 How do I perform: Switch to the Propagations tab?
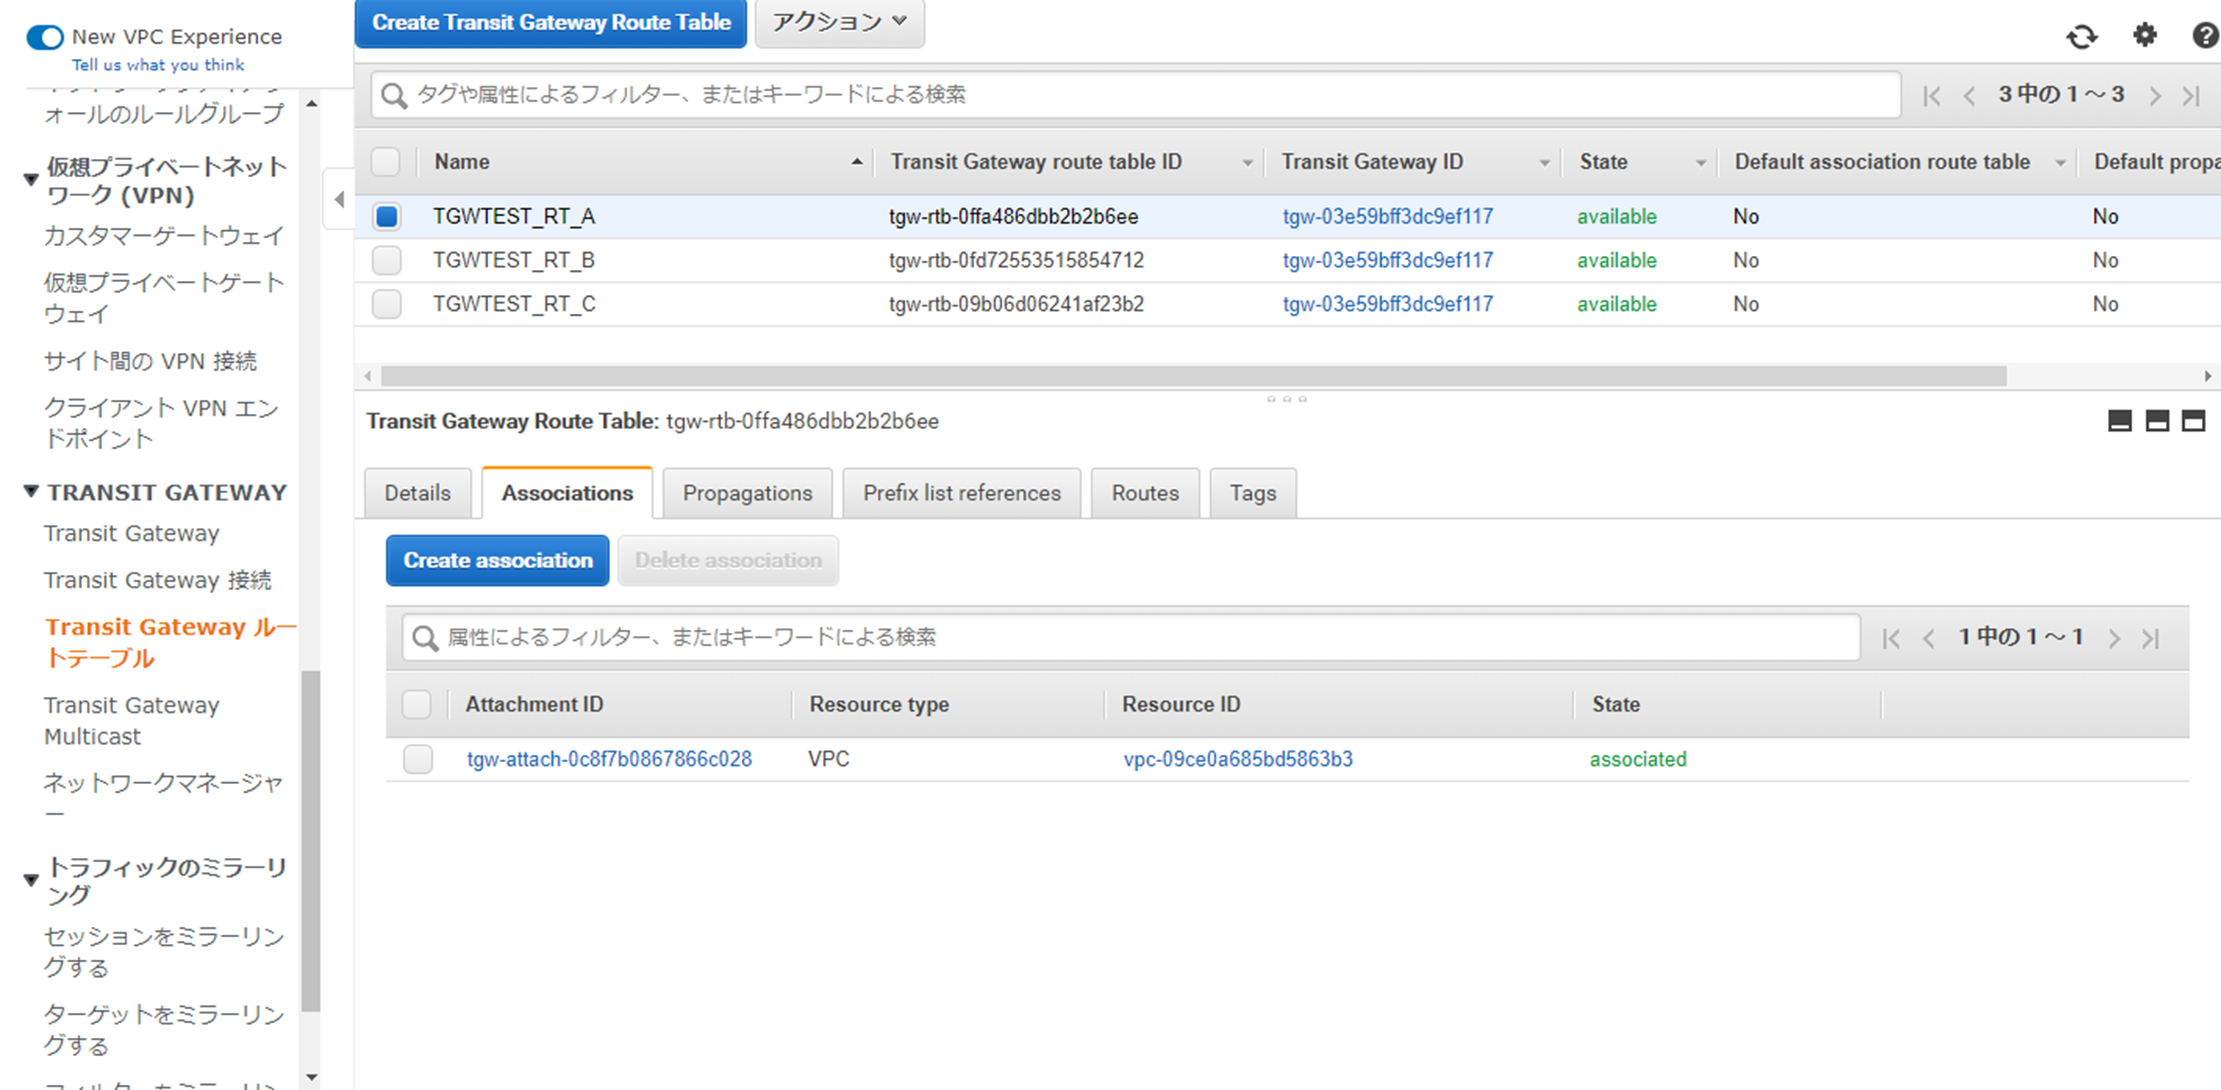[x=748, y=493]
